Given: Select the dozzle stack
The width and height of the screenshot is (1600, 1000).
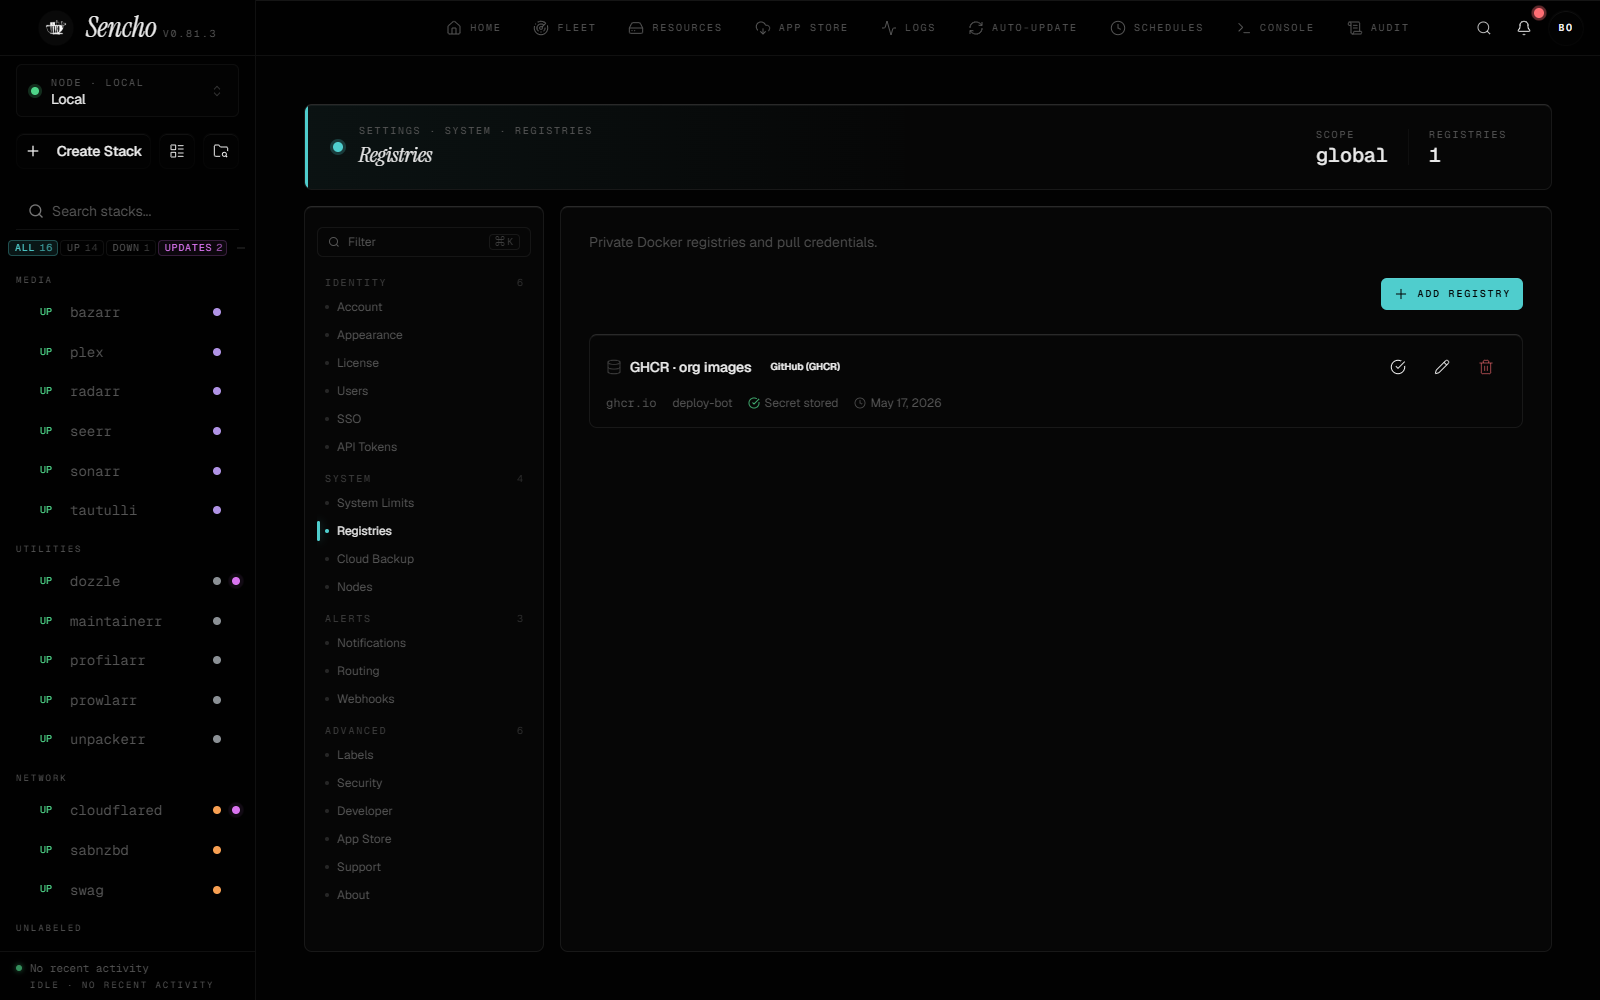Looking at the screenshot, I should [x=127, y=582].
